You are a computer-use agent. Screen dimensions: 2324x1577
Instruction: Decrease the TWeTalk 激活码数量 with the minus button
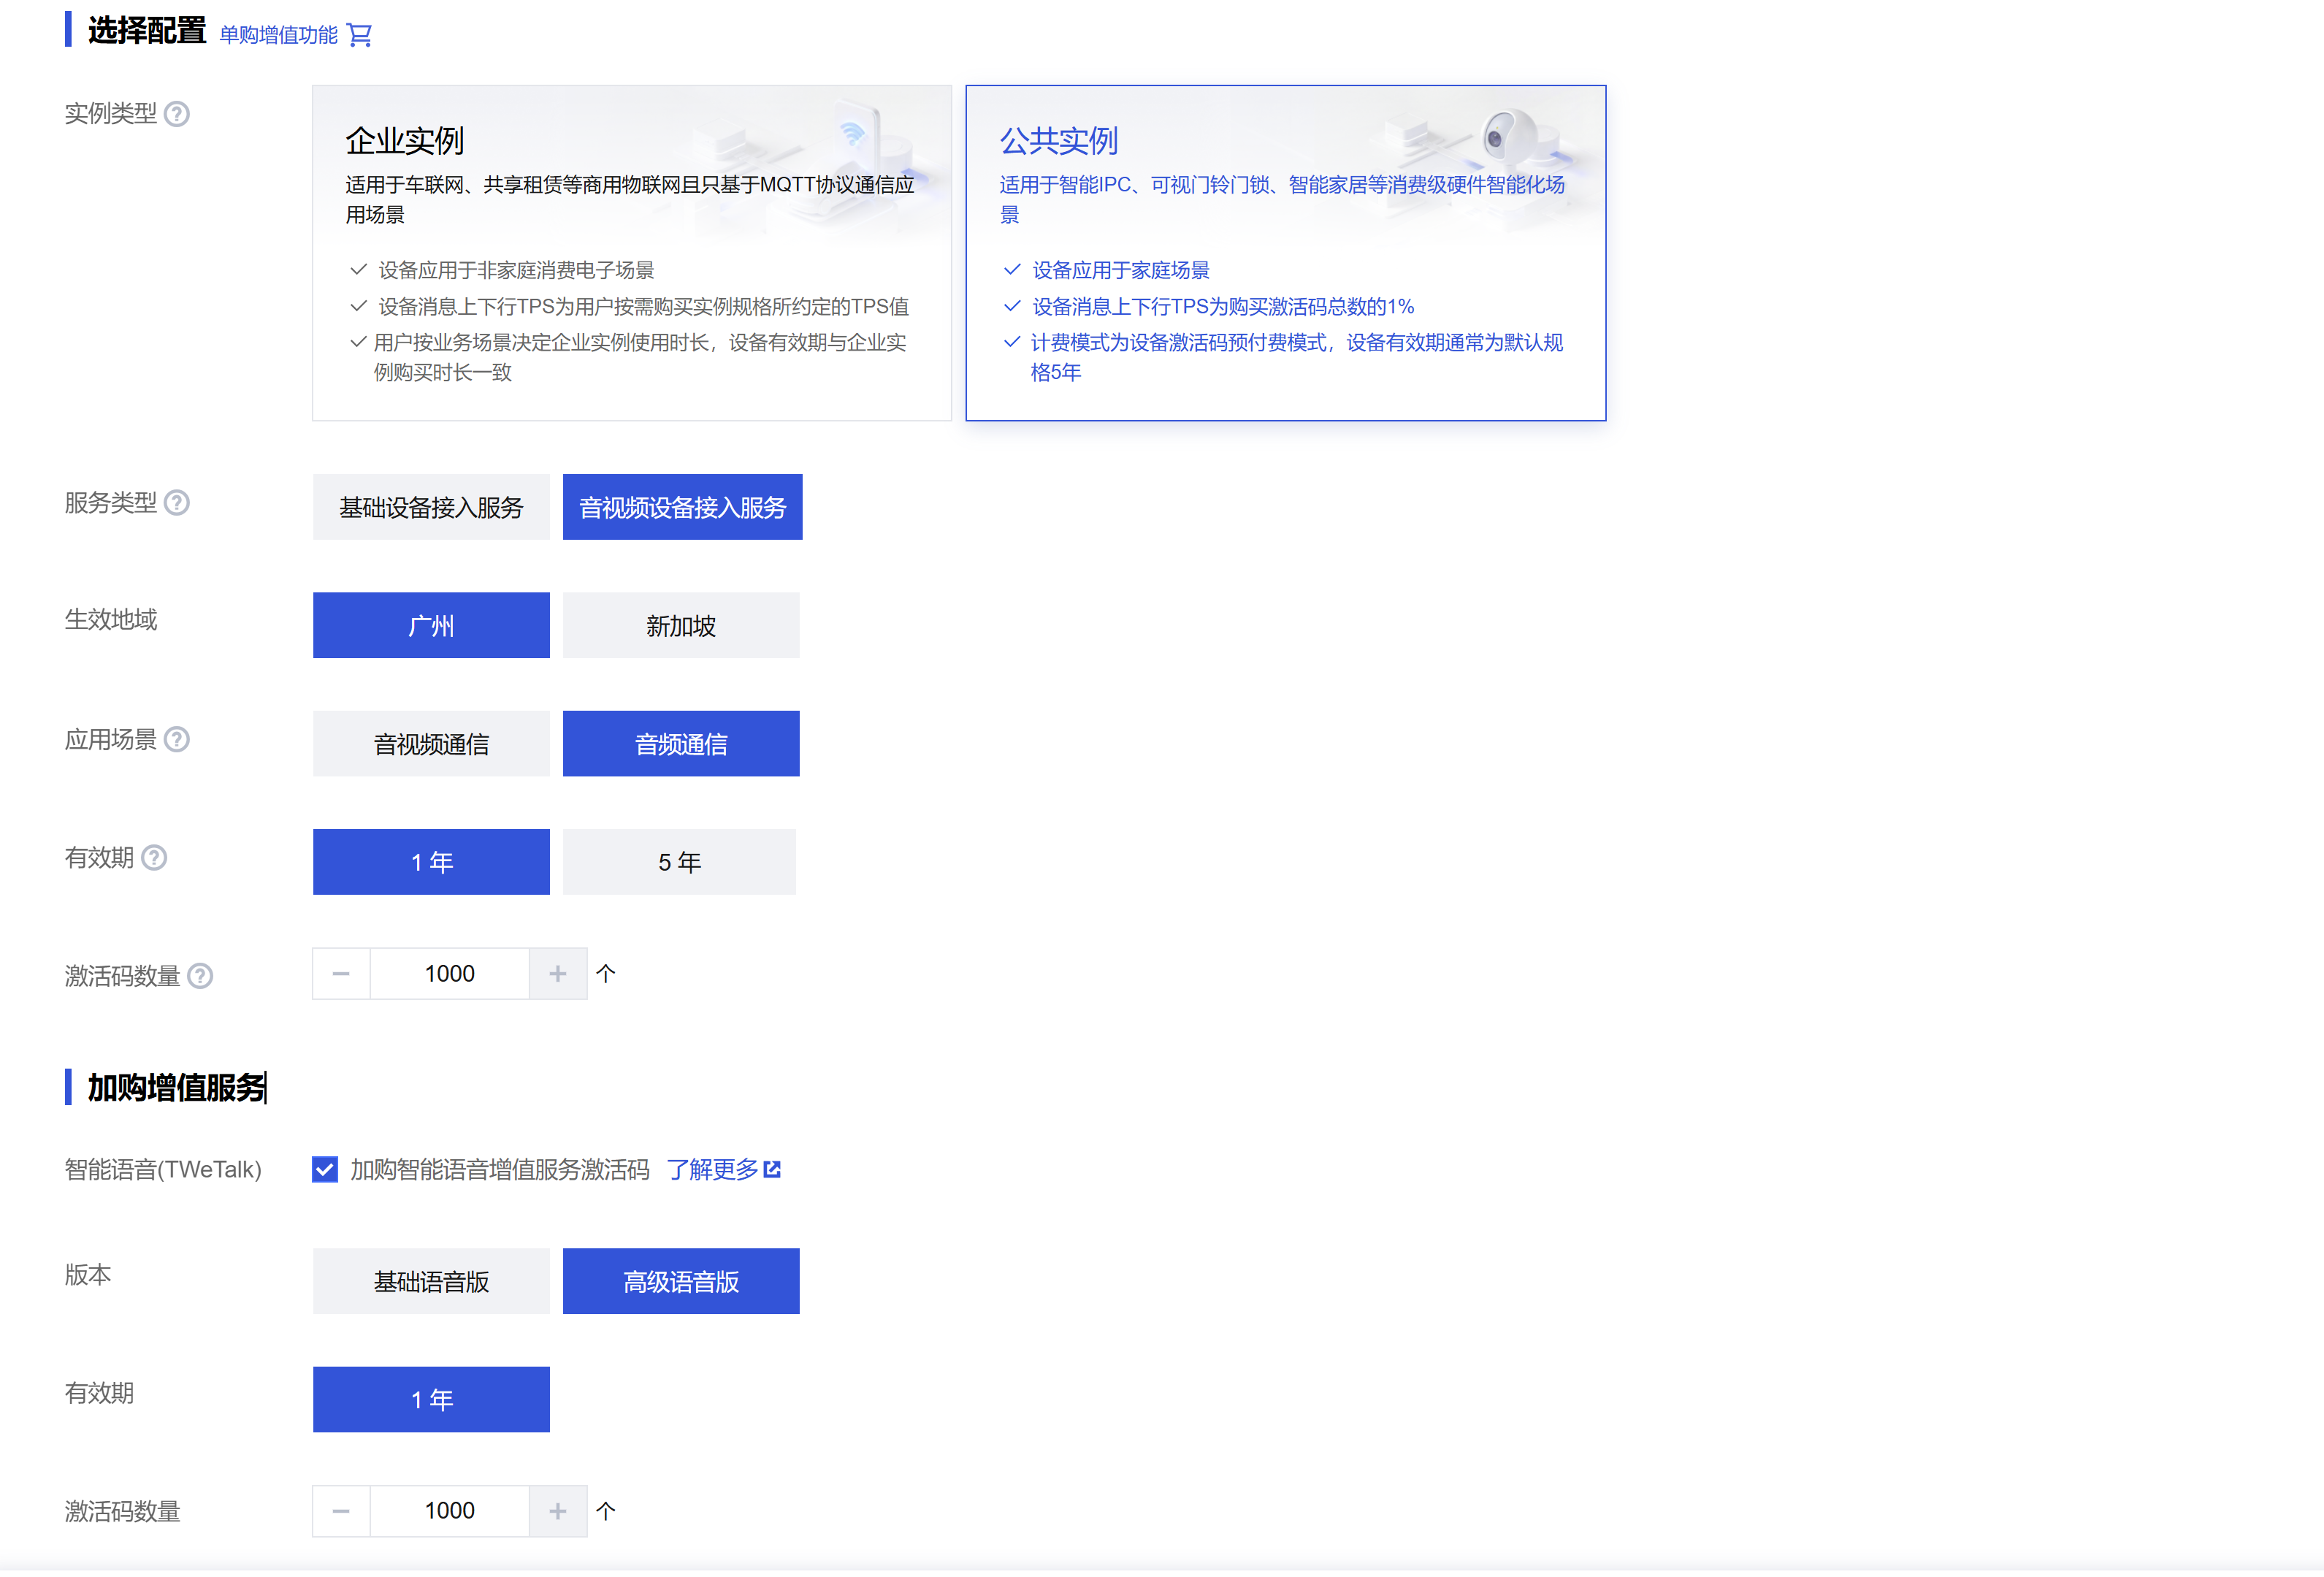[341, 1511]
